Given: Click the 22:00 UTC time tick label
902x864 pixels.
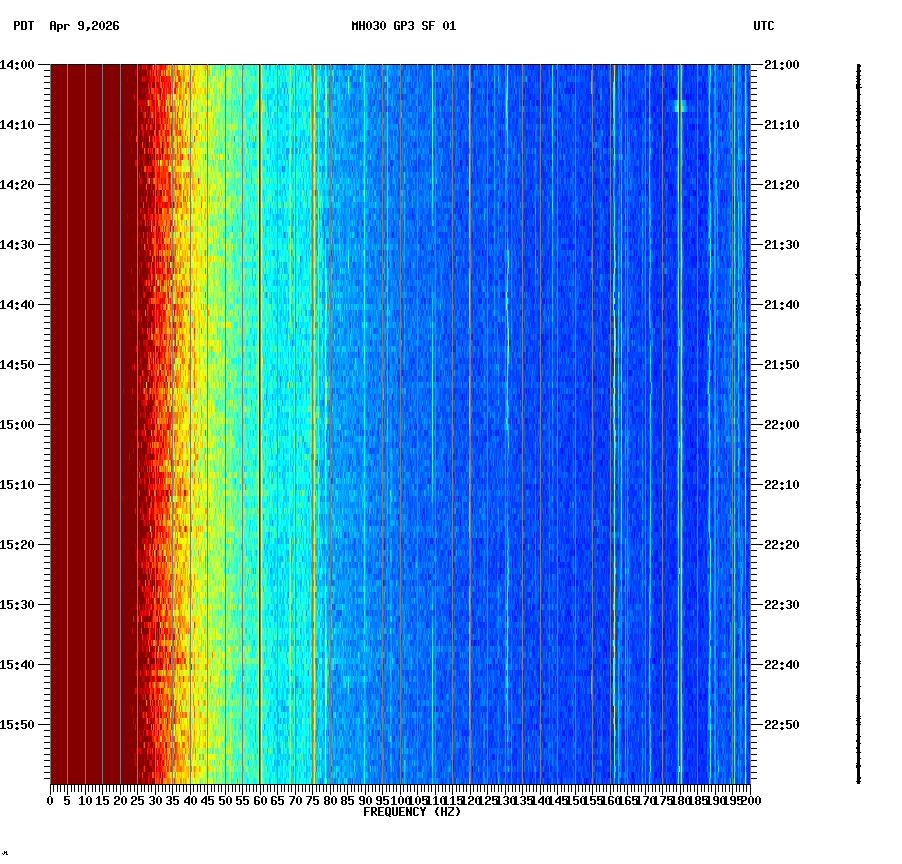Looking at the screenshot, I should click(x=779, y=423).
